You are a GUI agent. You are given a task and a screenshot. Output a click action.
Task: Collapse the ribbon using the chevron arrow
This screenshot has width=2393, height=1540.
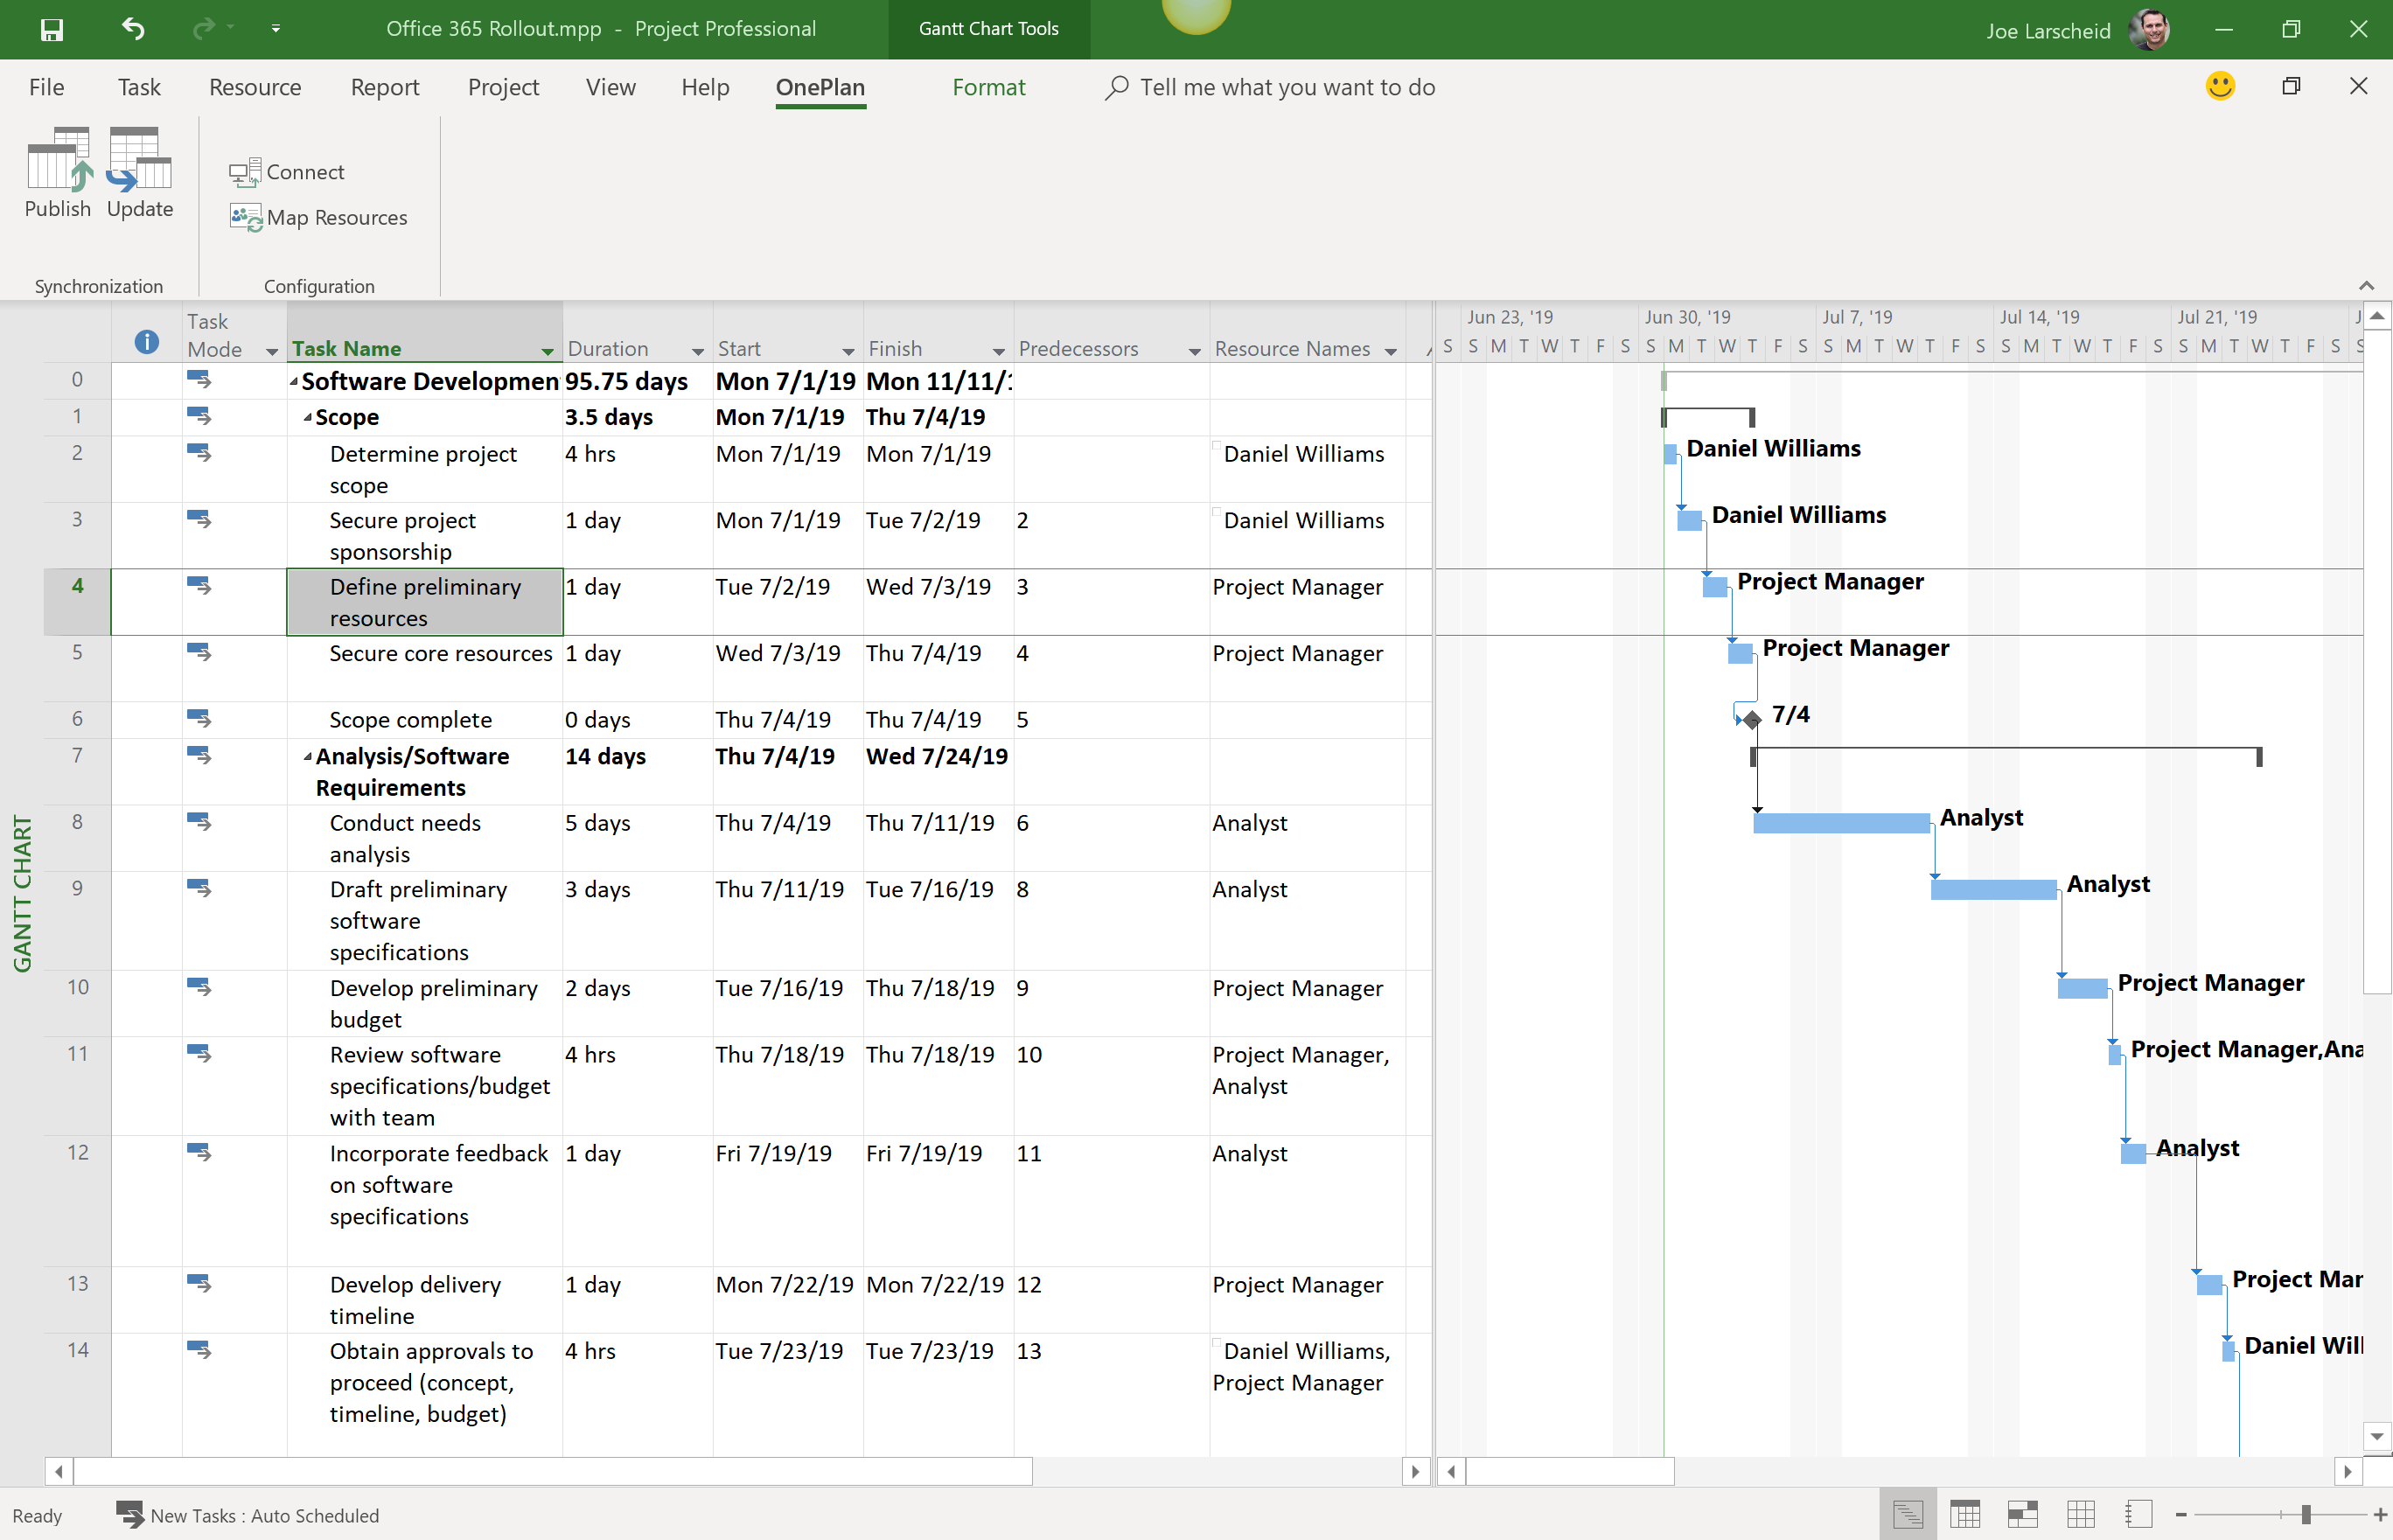pyautogui.click(x=2366, y=284)
